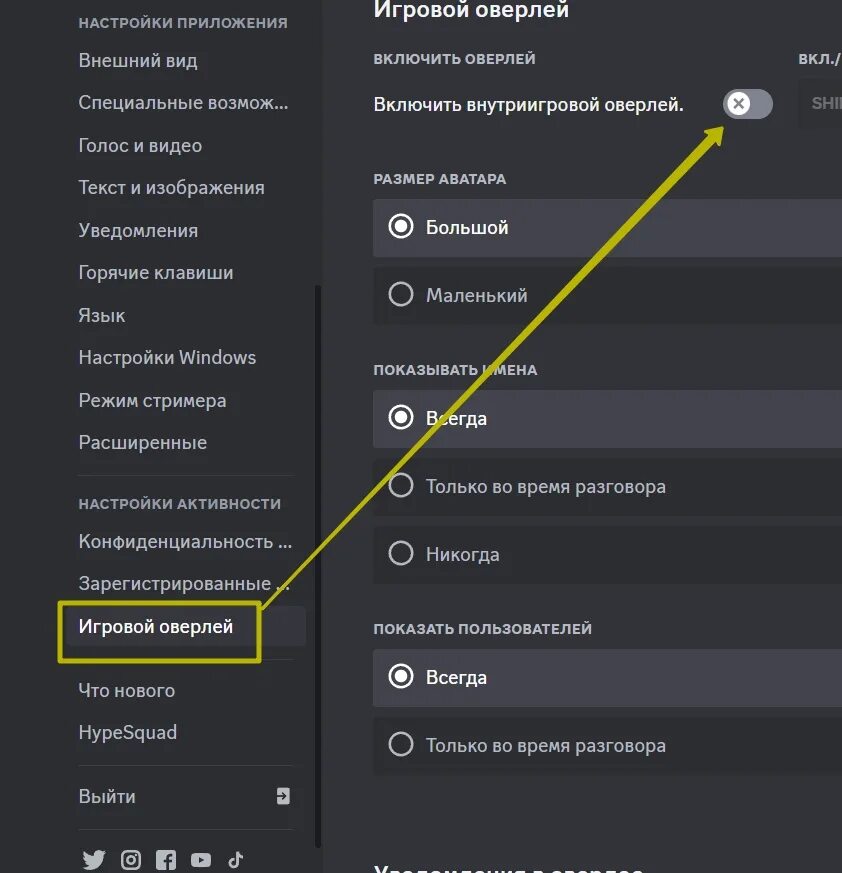Open Discord's Facebook page icon
The width and height of the screenshot is (842, 873).
coord(166,859)
